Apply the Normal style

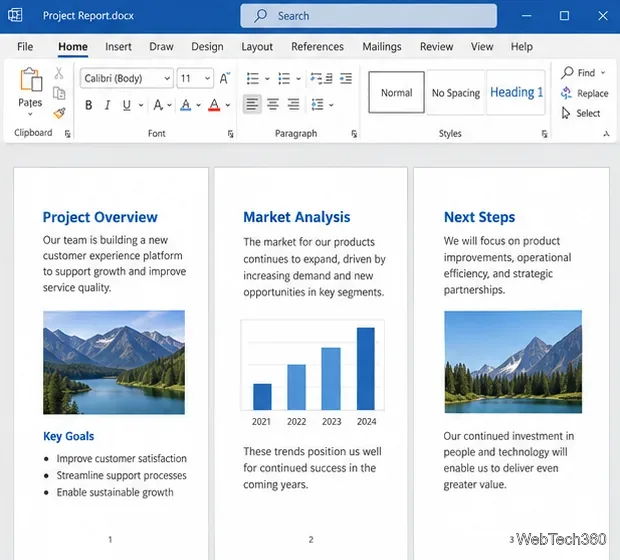pos(397,93)
